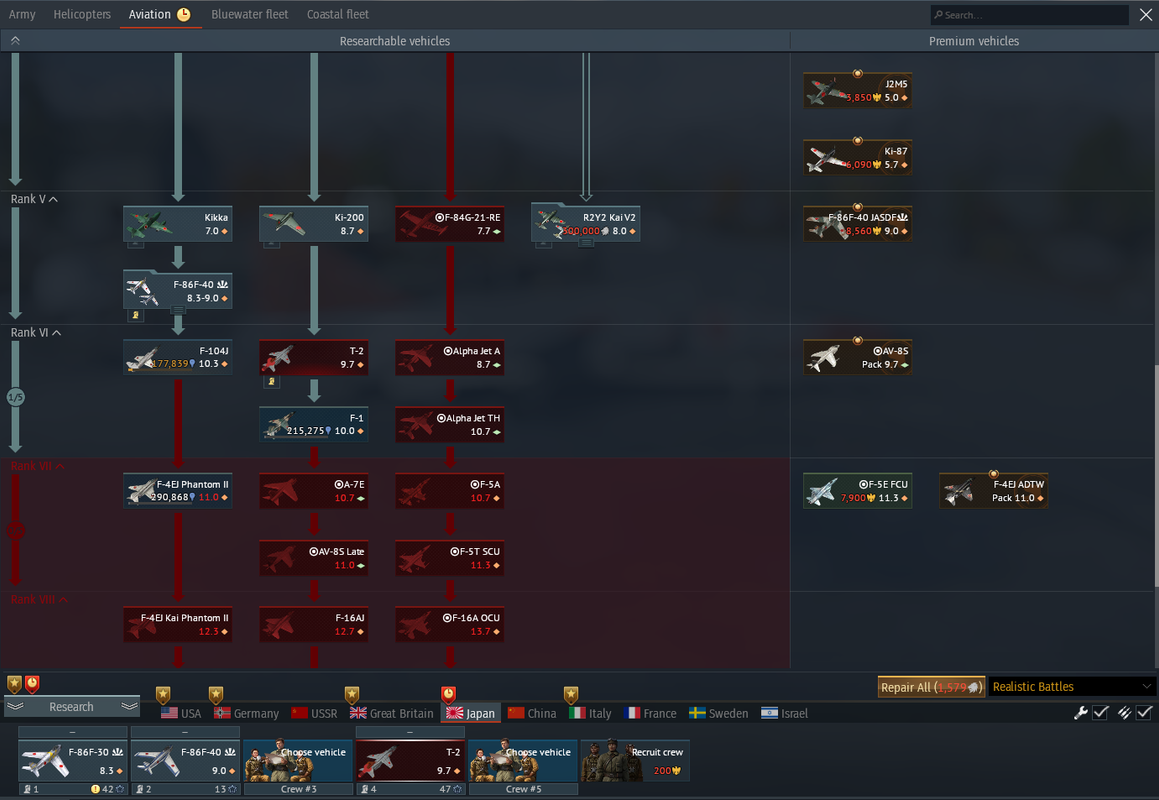The image size is (1159, 800).
Task: Click the Alpha Jet TH vehicle card
Action: coord(449,424)
